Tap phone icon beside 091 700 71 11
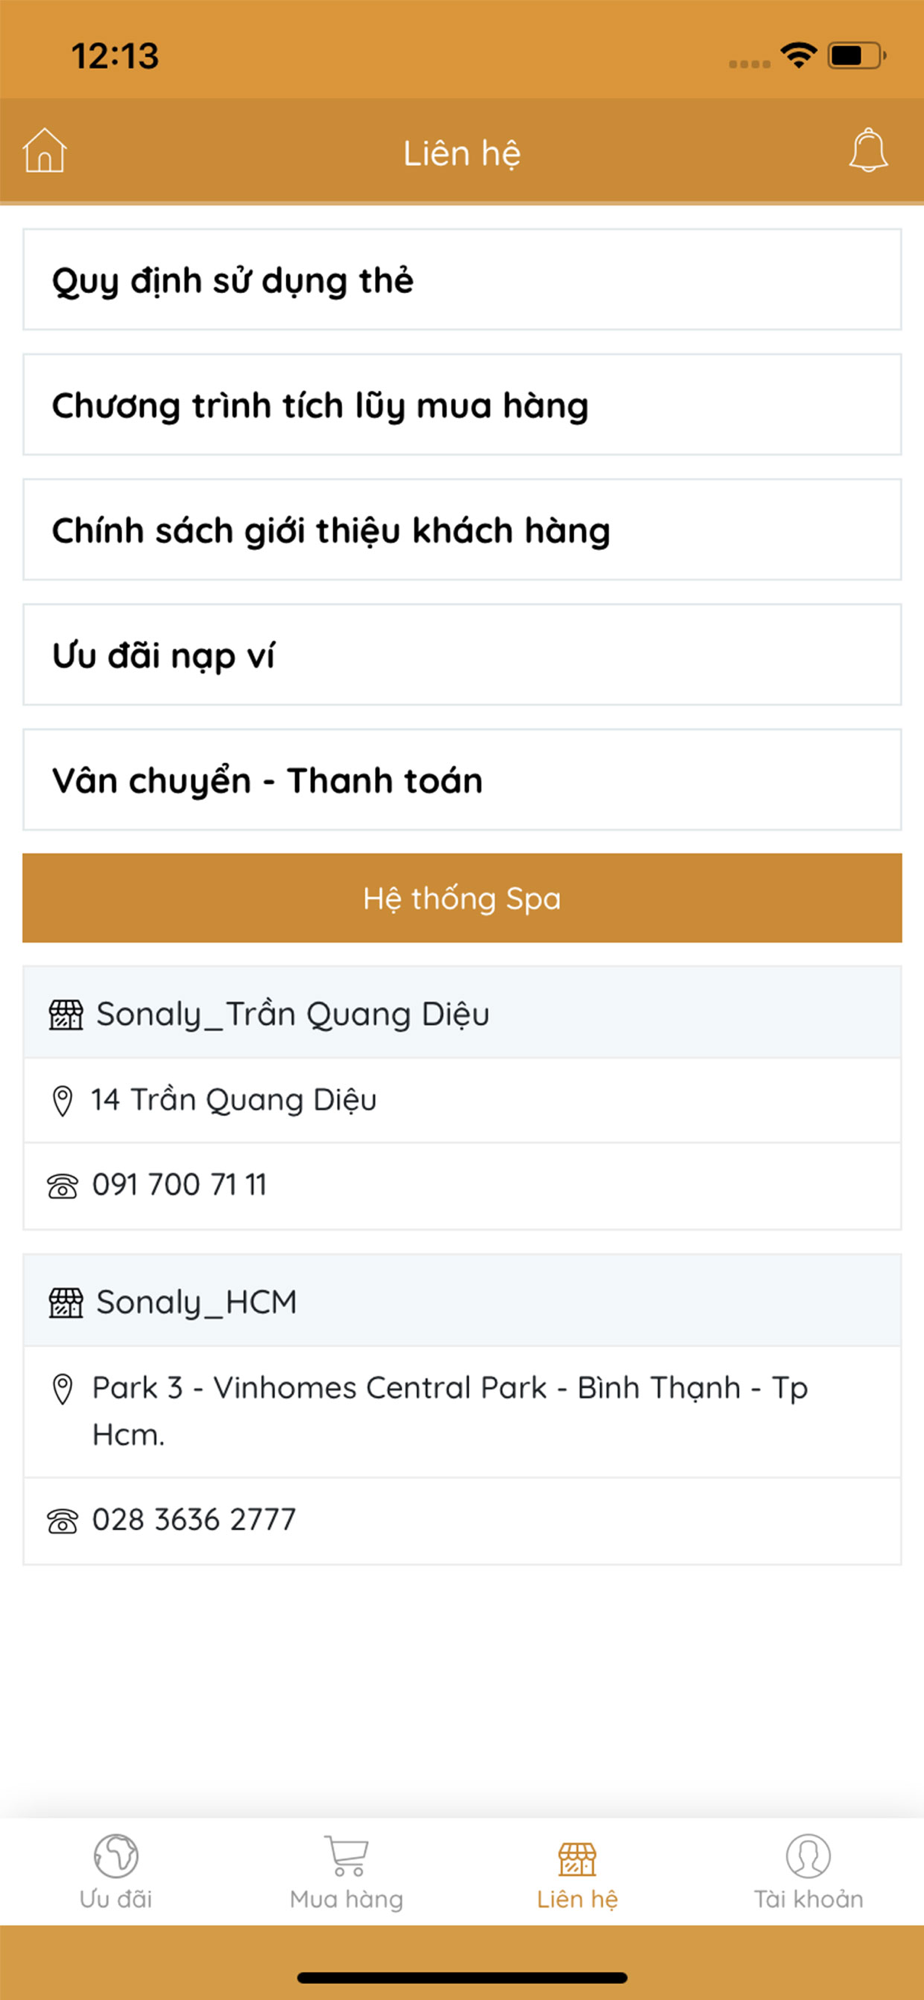The height and width of the screenshot is (2000, 924). coord(62,1186)
